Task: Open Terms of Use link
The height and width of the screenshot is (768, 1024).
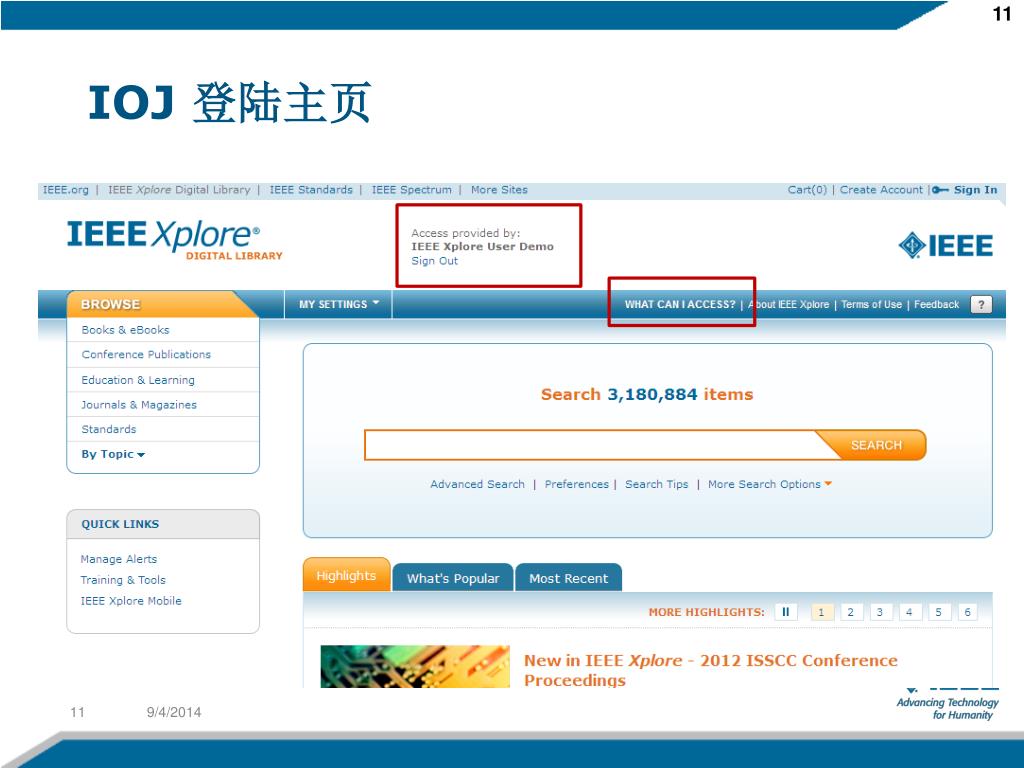Action: tap(871, 304)
